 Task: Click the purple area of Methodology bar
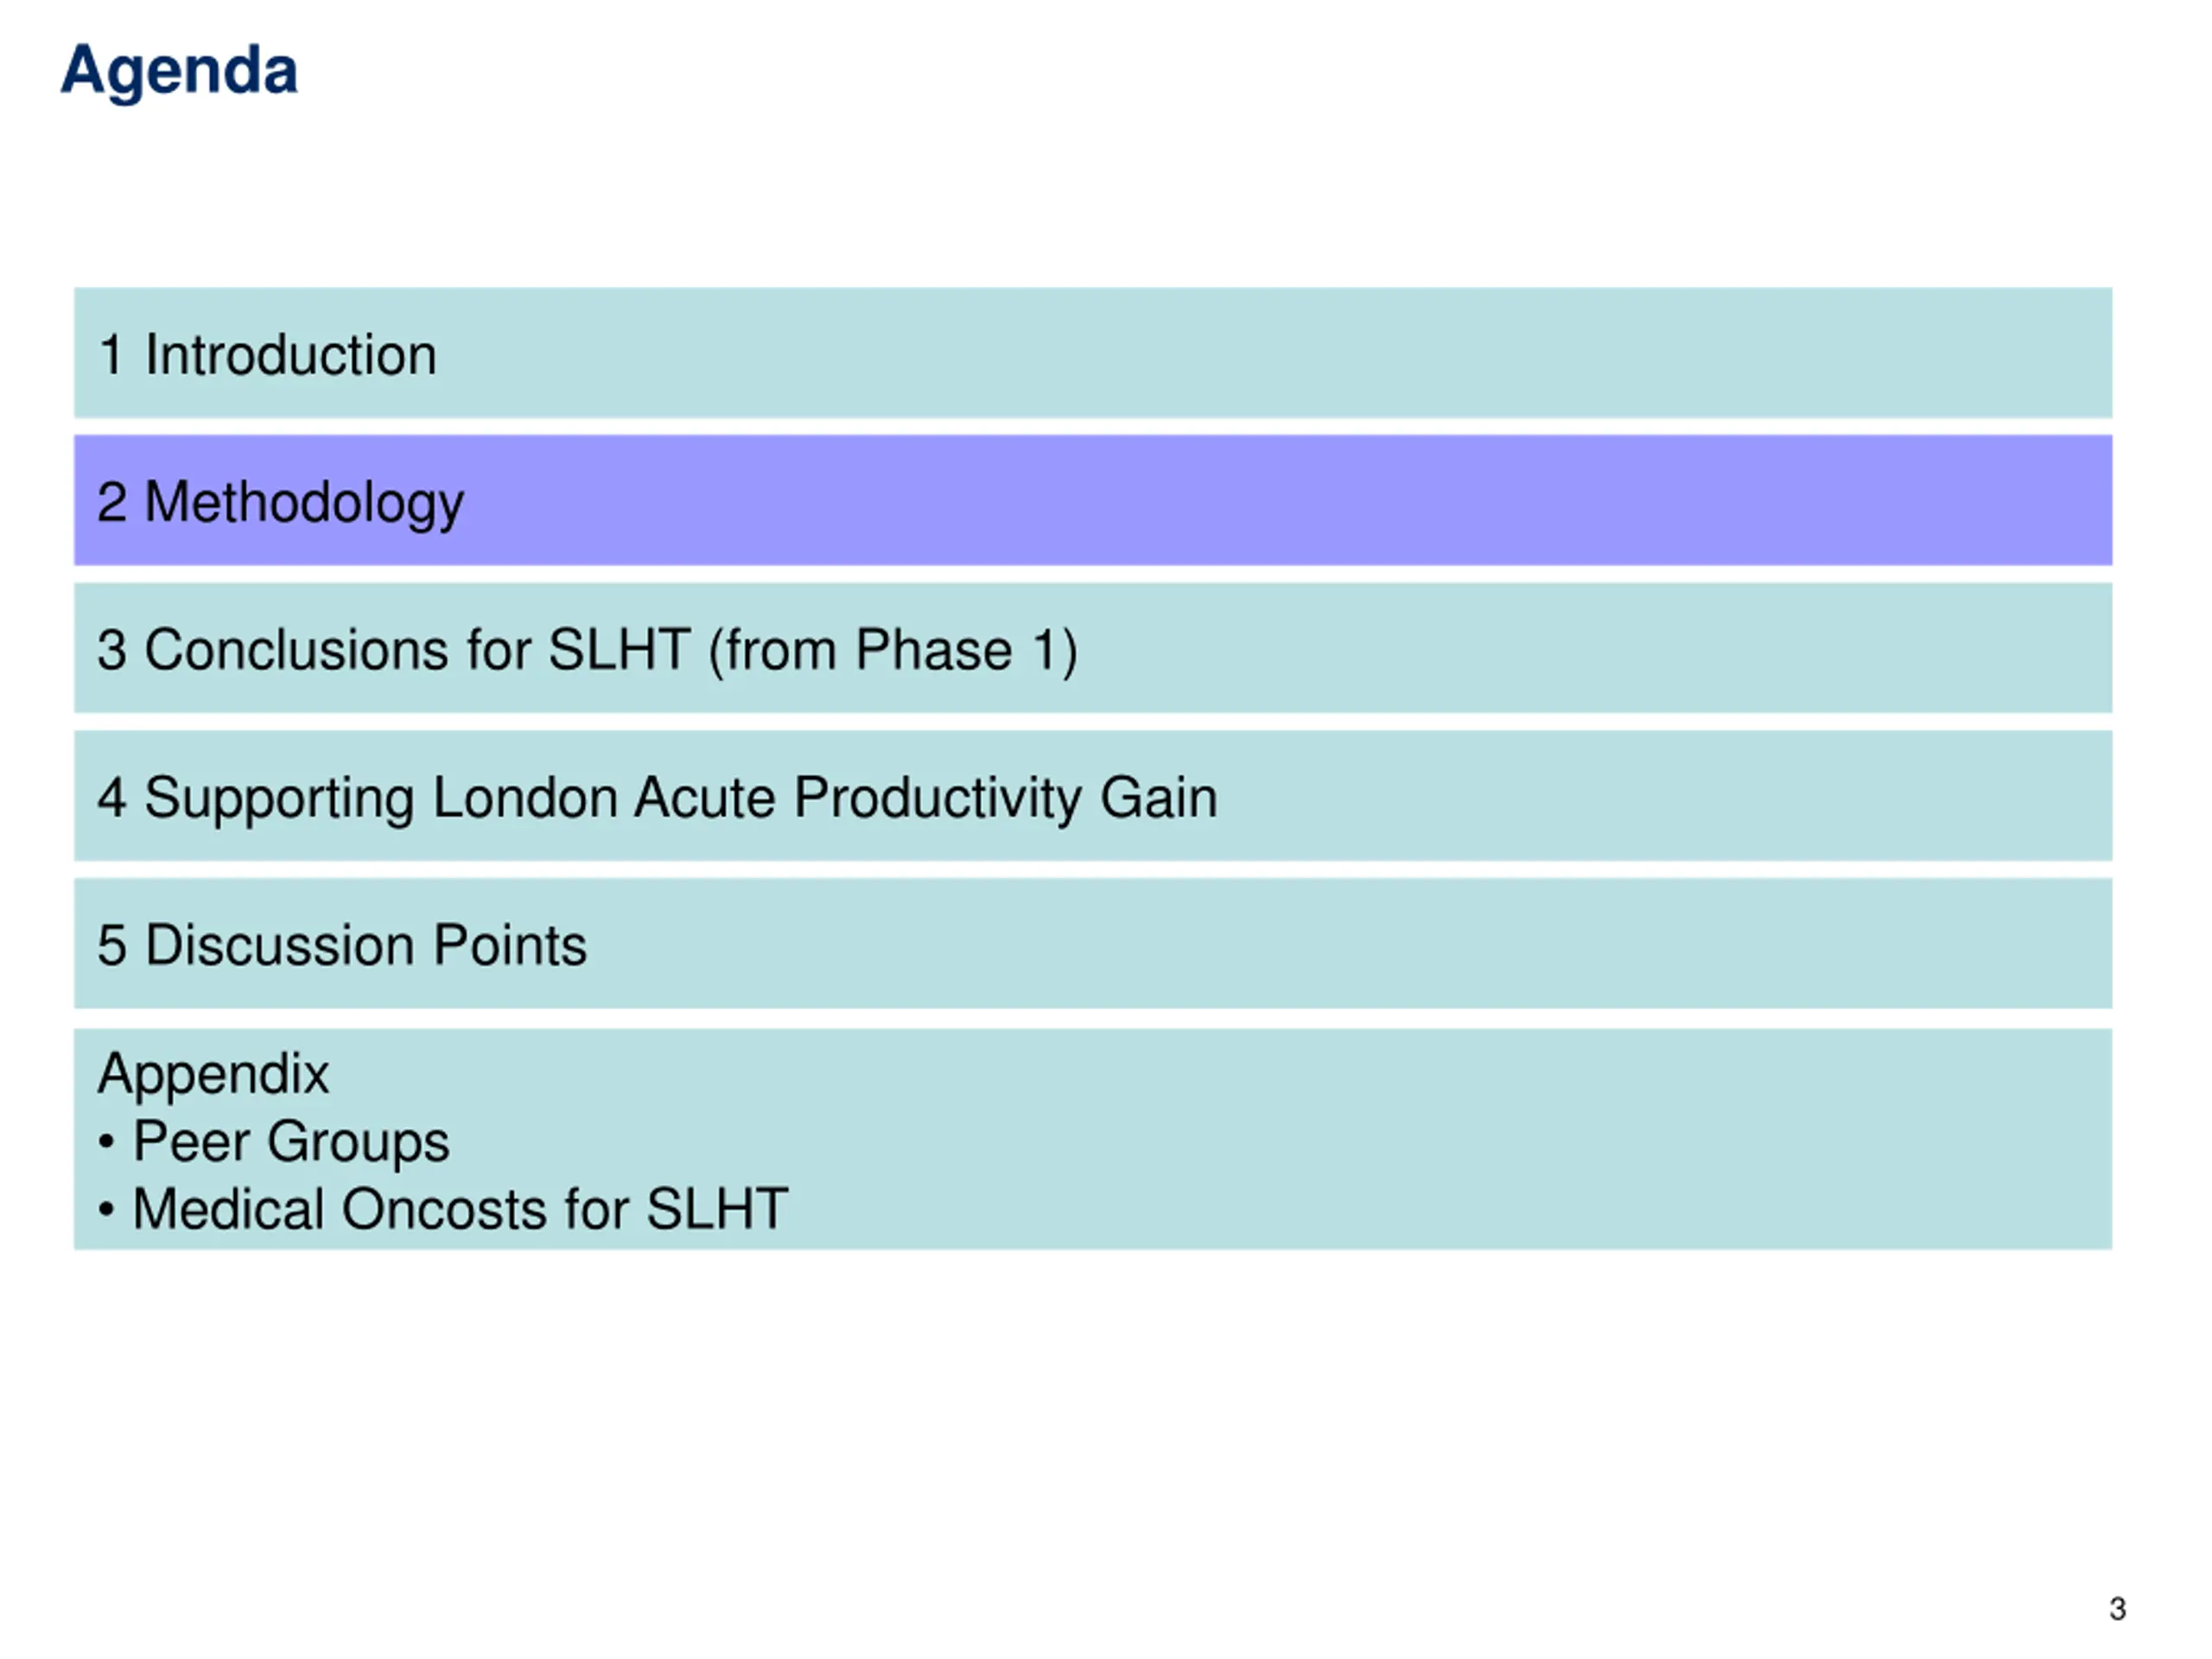pos(1300,500)
